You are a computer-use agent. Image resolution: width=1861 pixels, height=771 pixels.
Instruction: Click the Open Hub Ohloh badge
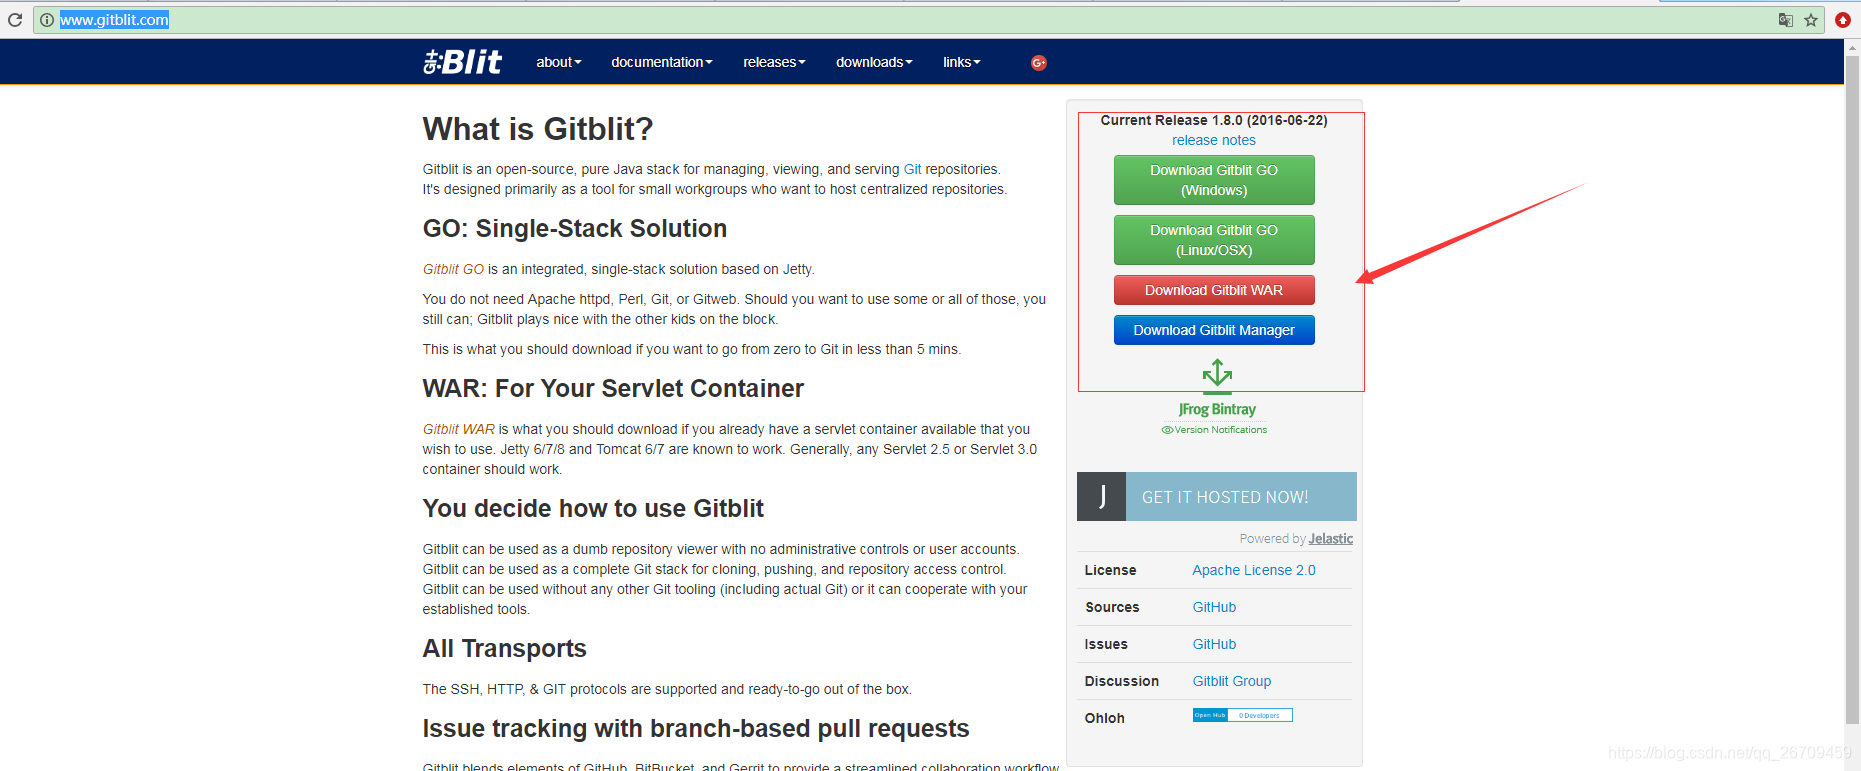[1242, 715]
